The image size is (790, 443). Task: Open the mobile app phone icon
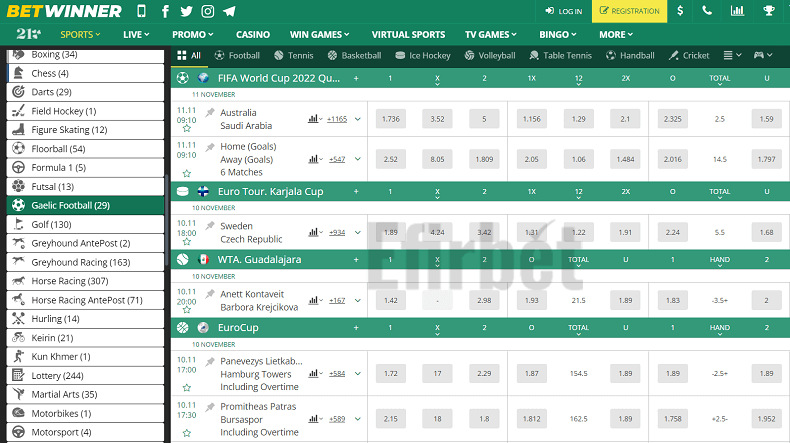point(142,11)
